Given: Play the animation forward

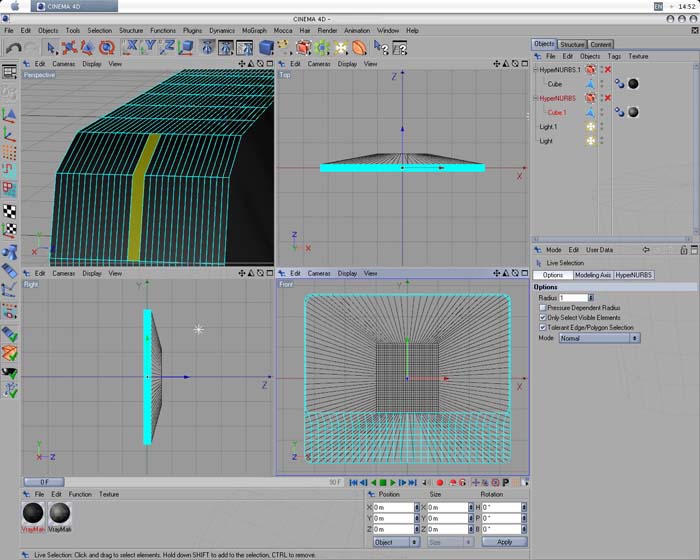Looking at the screenshot, I should (392, 483).
